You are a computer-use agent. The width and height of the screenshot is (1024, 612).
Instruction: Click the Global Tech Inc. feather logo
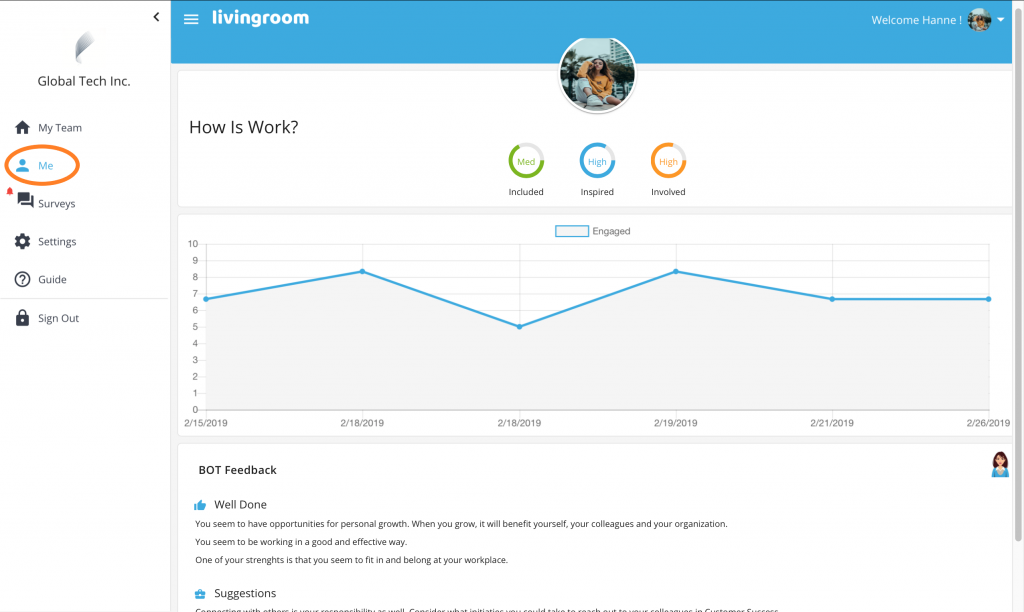[85, 47]
